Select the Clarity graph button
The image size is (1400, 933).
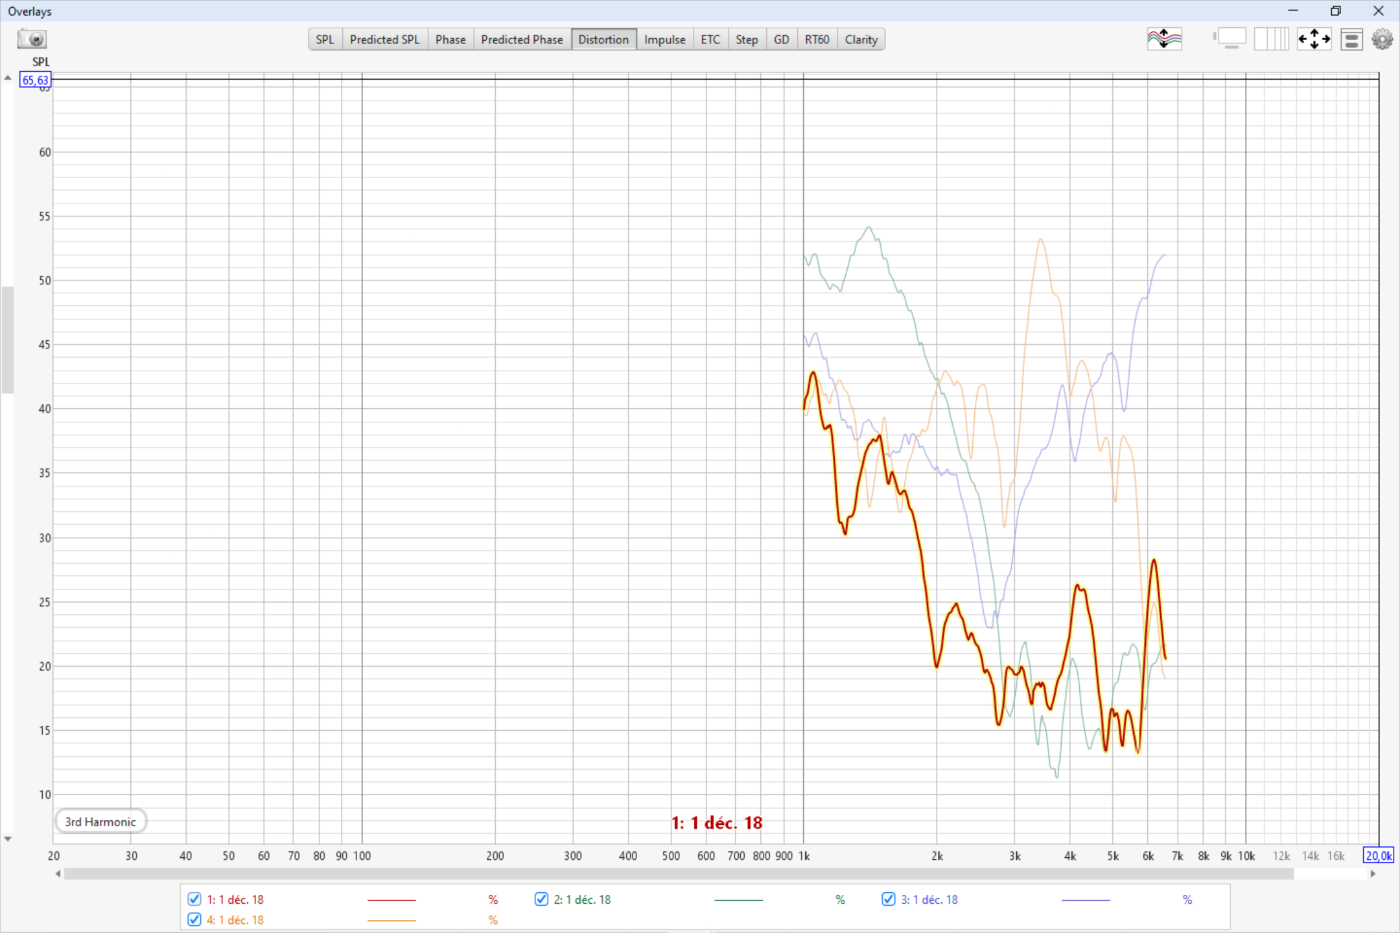coord(861,40)
